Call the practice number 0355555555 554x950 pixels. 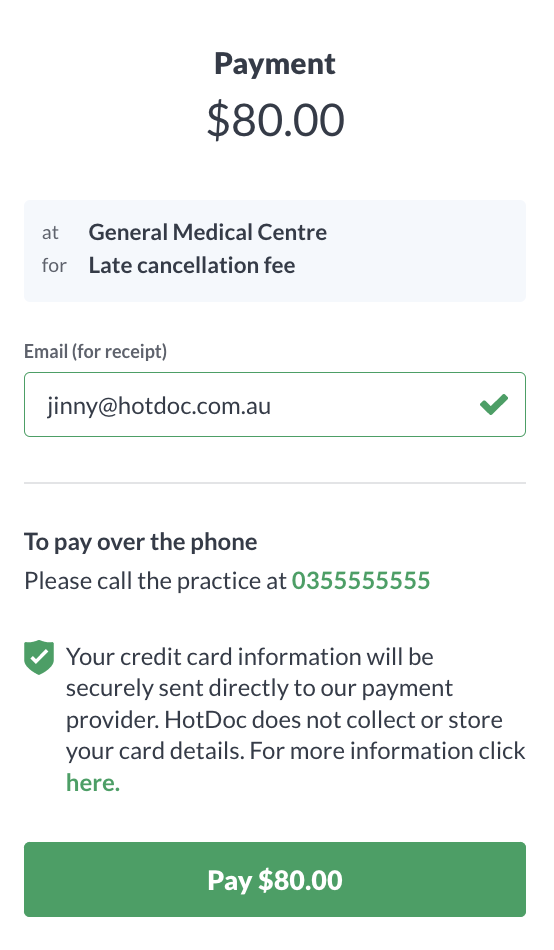[x=361, y=580]
